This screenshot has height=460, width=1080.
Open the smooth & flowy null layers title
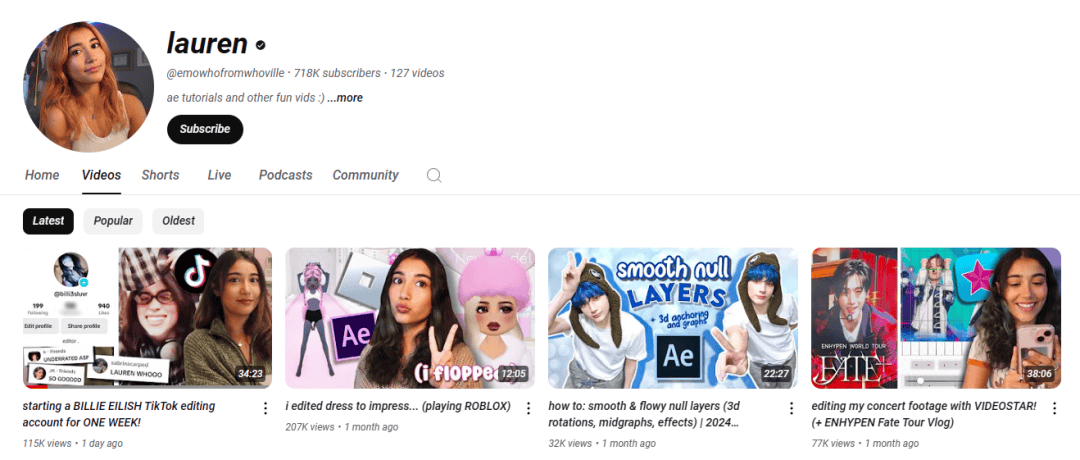[x=643, y=415]
